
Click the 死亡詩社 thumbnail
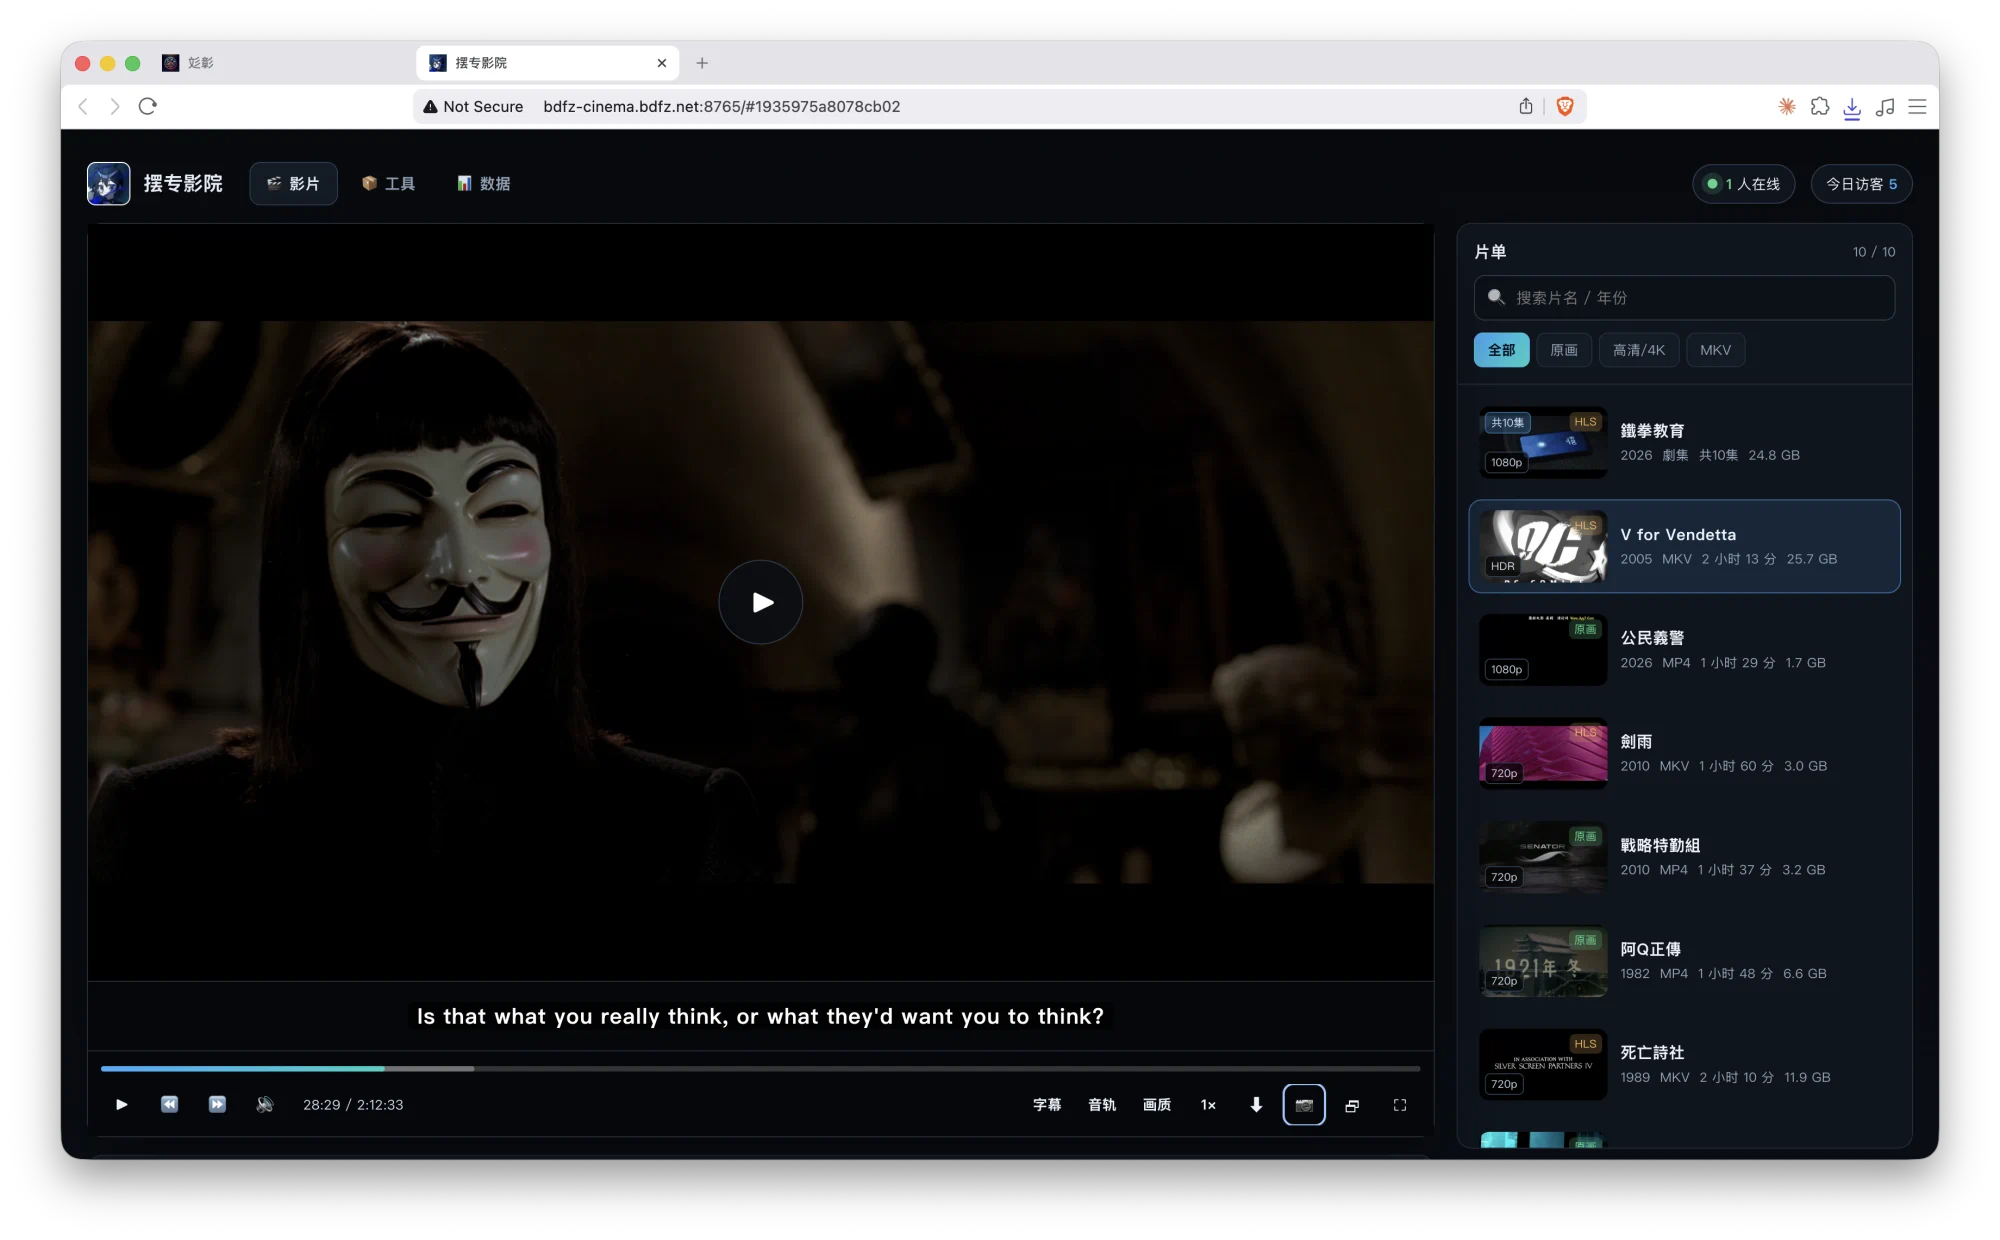click(1543, 1064)
